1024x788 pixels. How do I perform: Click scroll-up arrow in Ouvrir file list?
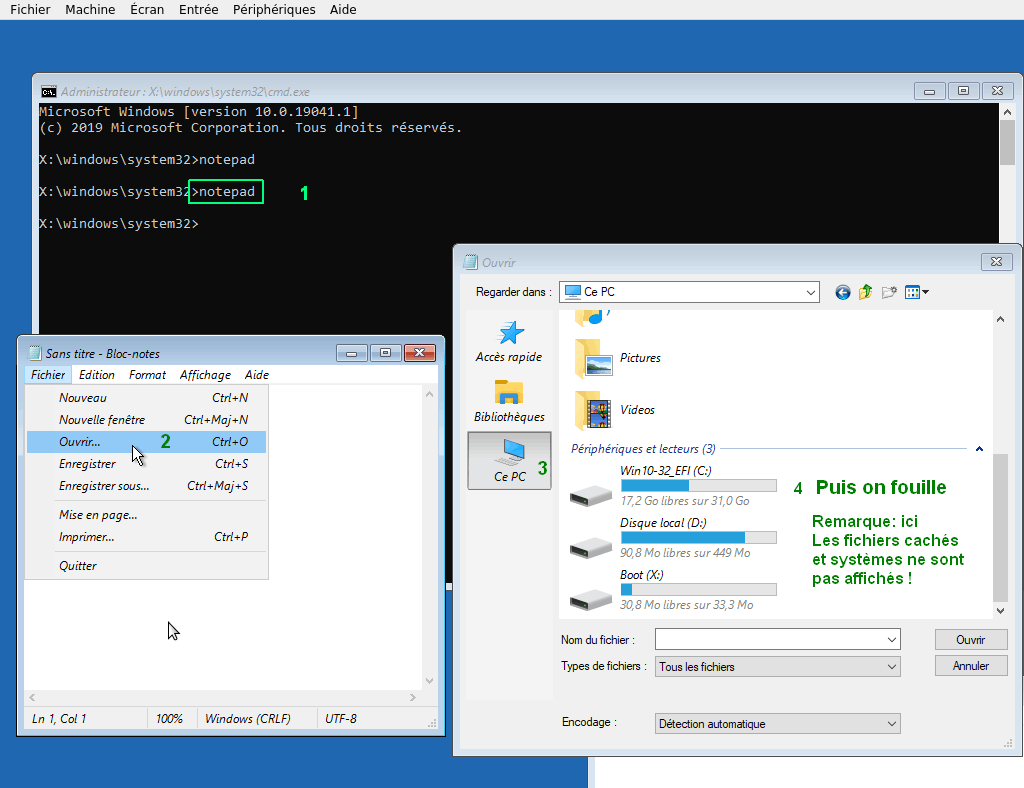click(1000, 319)
